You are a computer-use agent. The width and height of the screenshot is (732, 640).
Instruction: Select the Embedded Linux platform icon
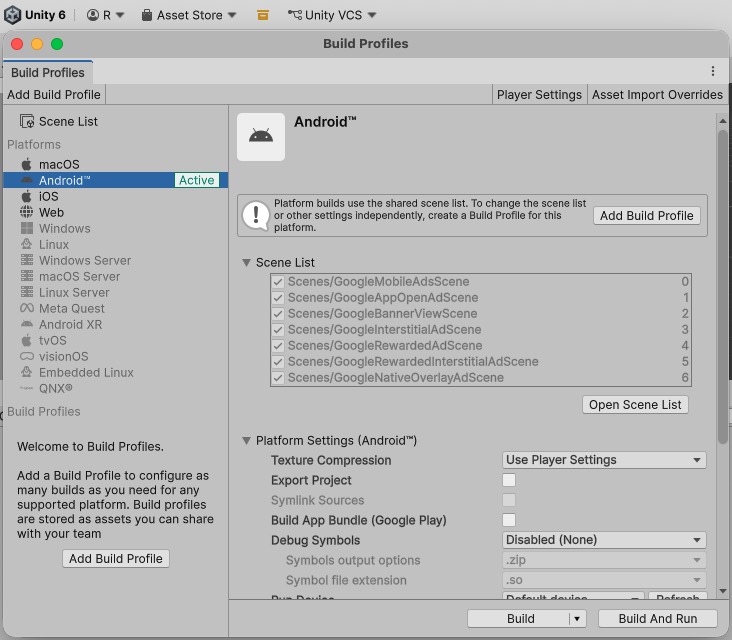27,372
